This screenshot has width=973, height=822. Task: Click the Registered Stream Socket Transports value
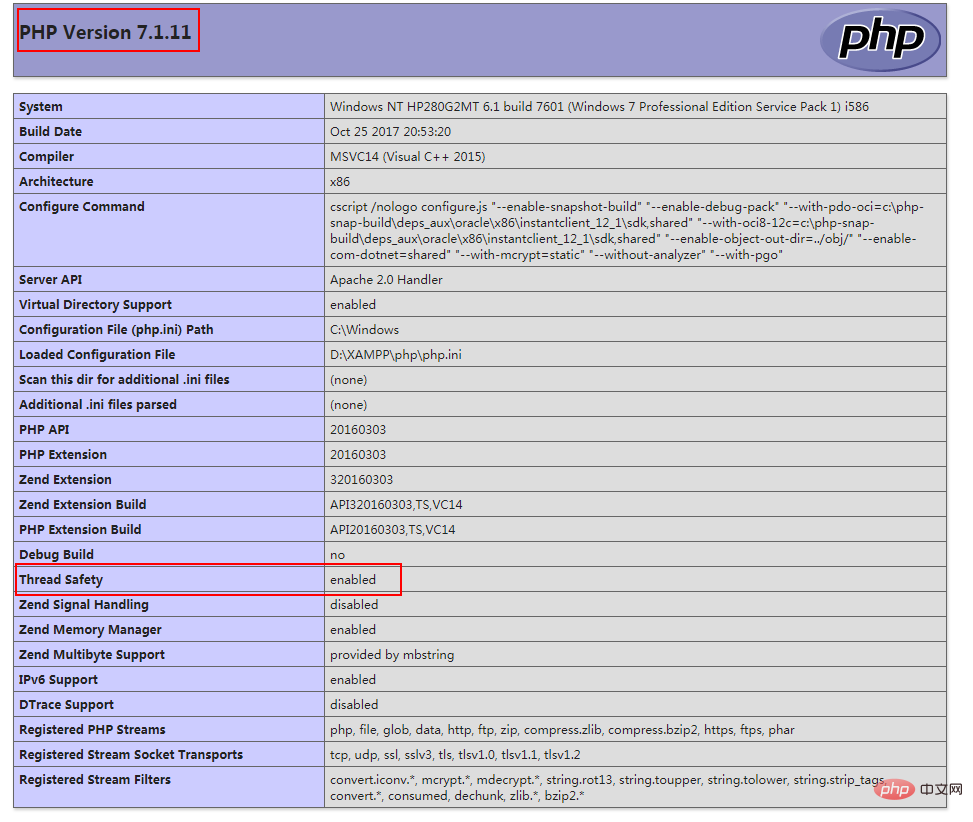click(x=455, y=755)
